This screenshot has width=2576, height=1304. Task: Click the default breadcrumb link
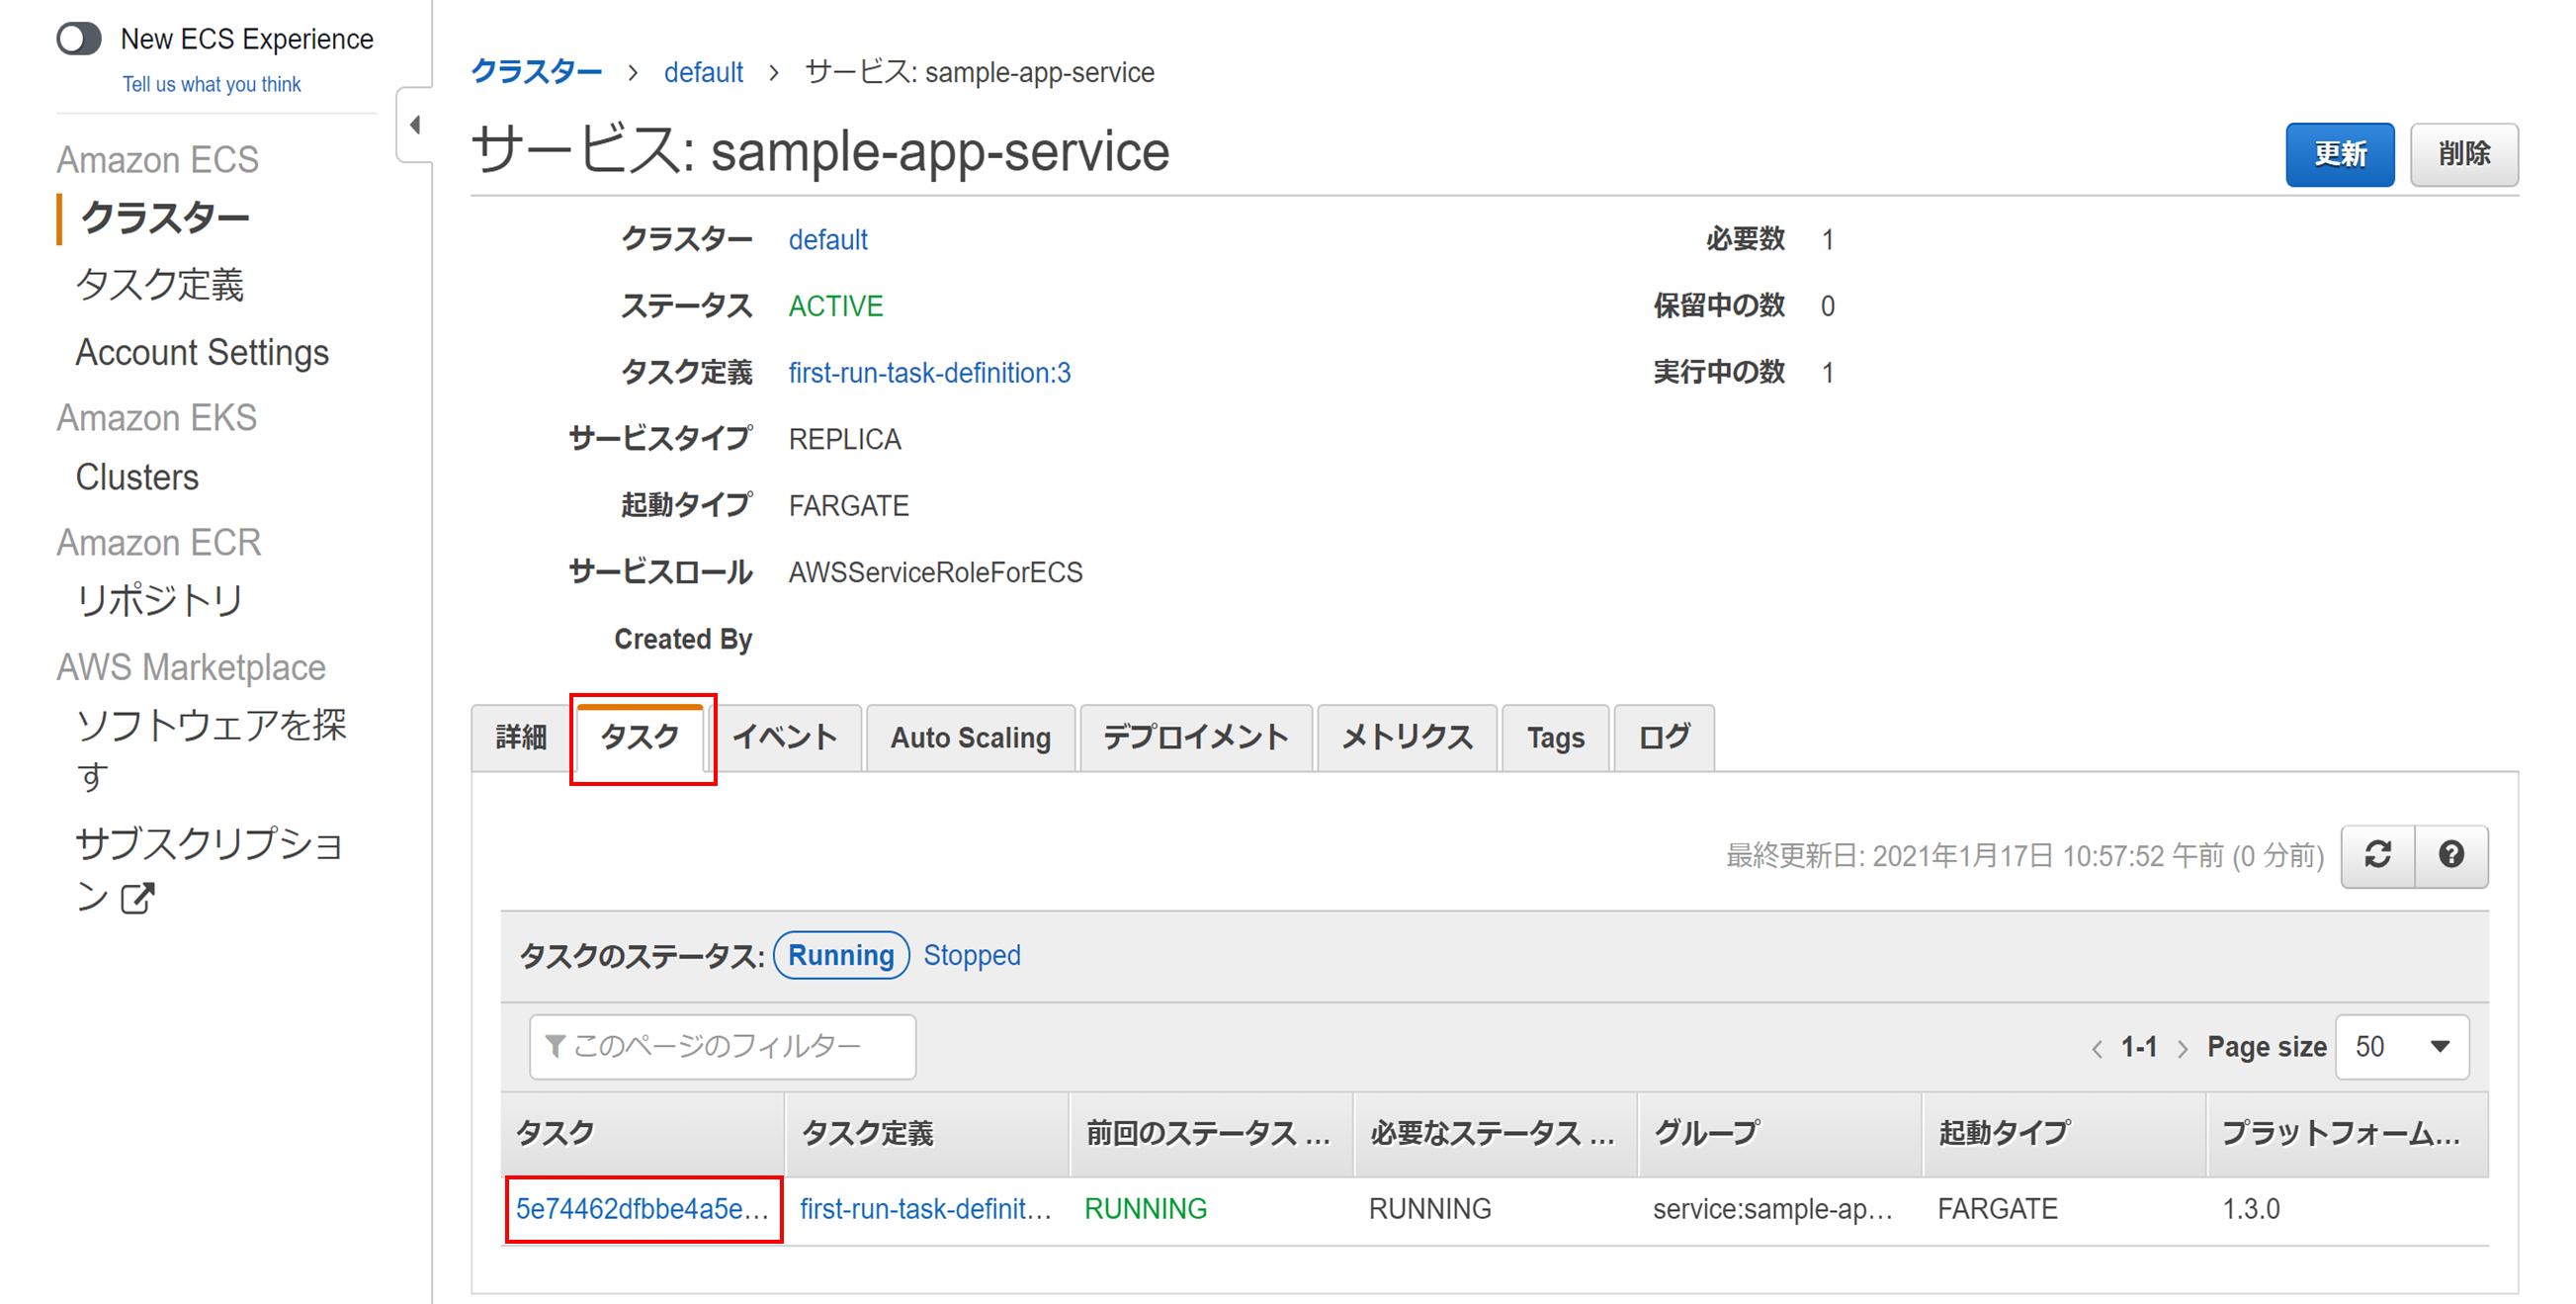(x=703, y=72)
